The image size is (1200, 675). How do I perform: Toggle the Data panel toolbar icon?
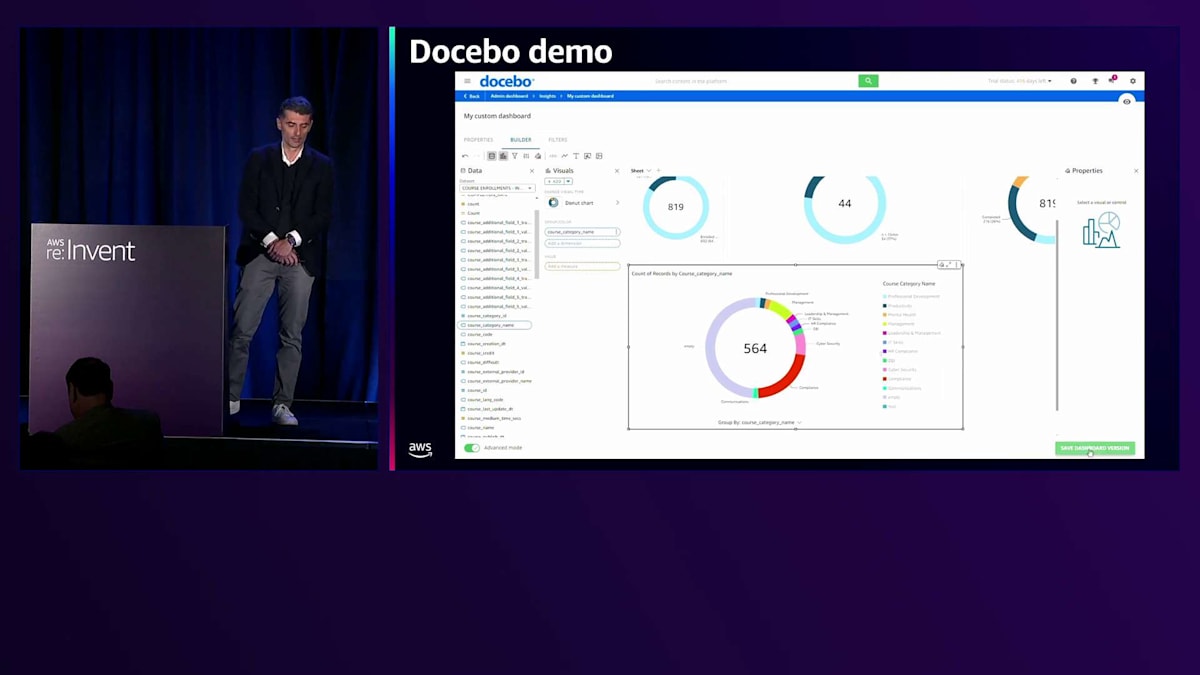pyautogui.click(x=491, y=156)
